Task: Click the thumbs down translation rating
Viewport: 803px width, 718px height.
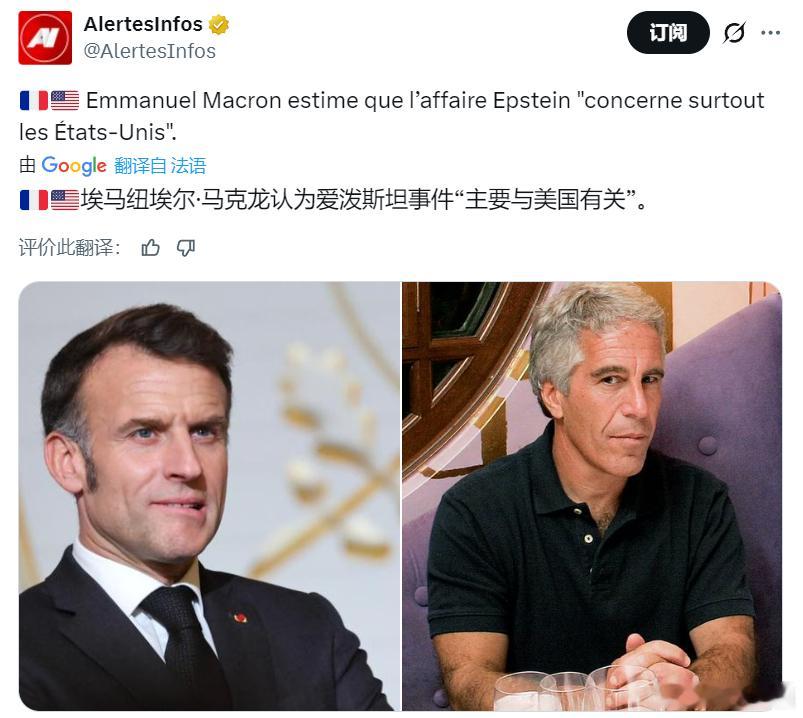Action: click(185, 248)
